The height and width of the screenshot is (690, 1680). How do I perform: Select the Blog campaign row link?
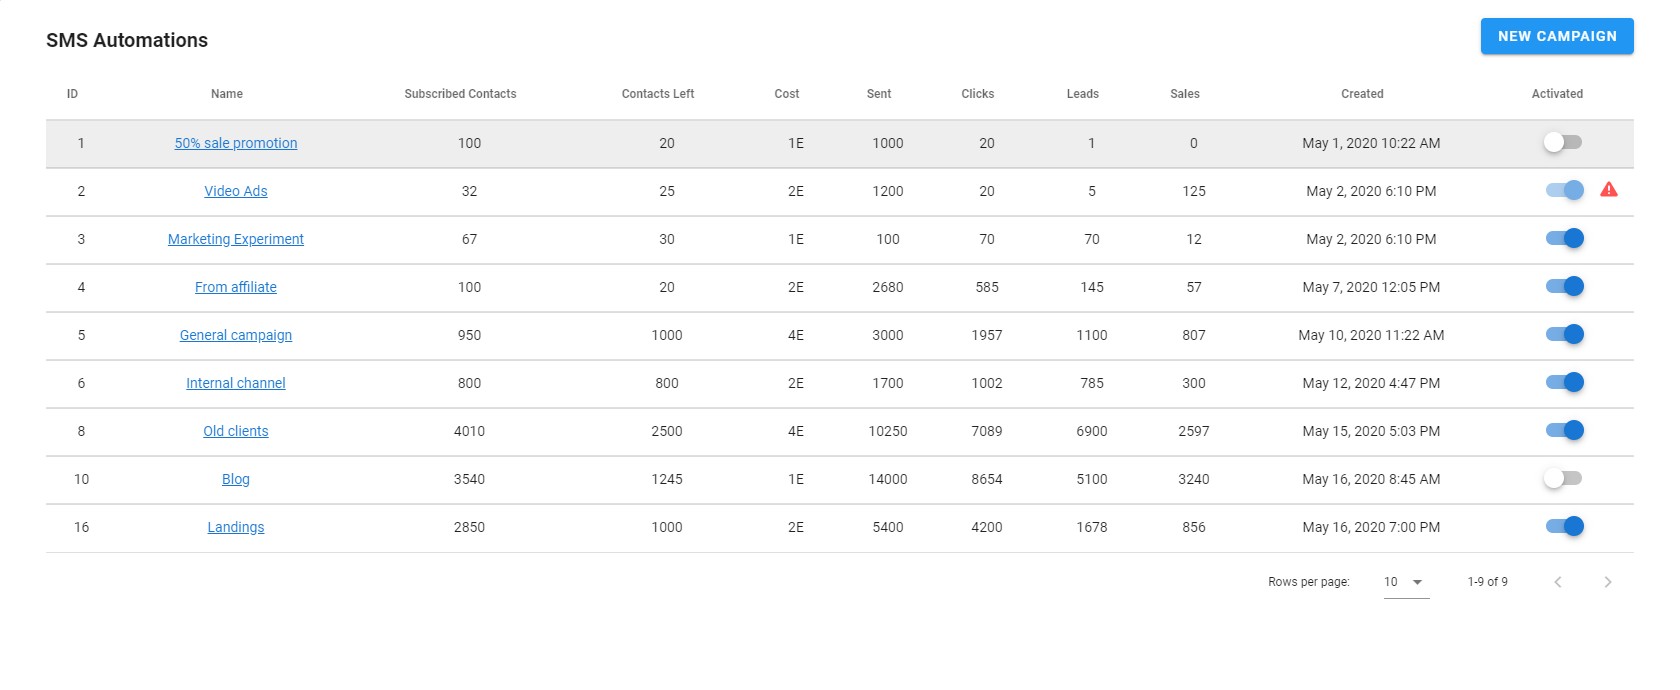click(236, 479)
